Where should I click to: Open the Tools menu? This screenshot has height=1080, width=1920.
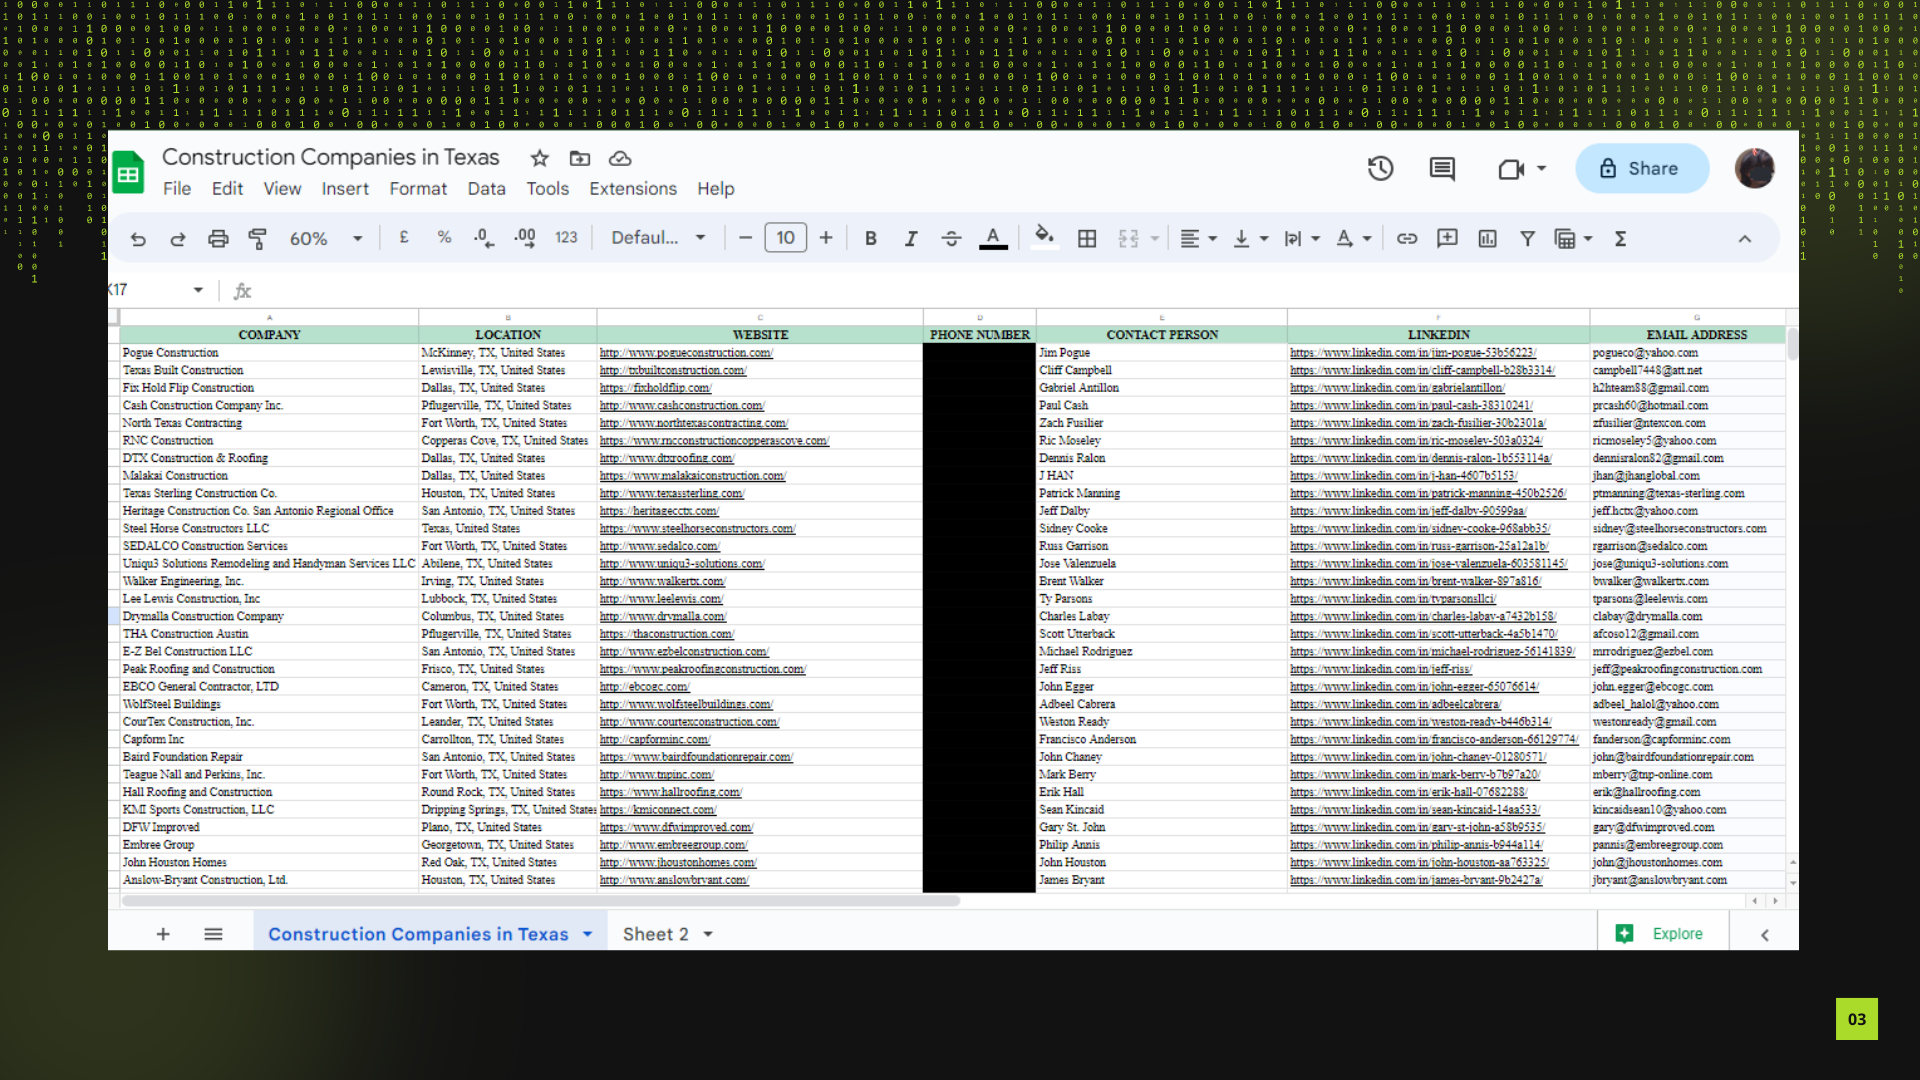tap(548, 189)
